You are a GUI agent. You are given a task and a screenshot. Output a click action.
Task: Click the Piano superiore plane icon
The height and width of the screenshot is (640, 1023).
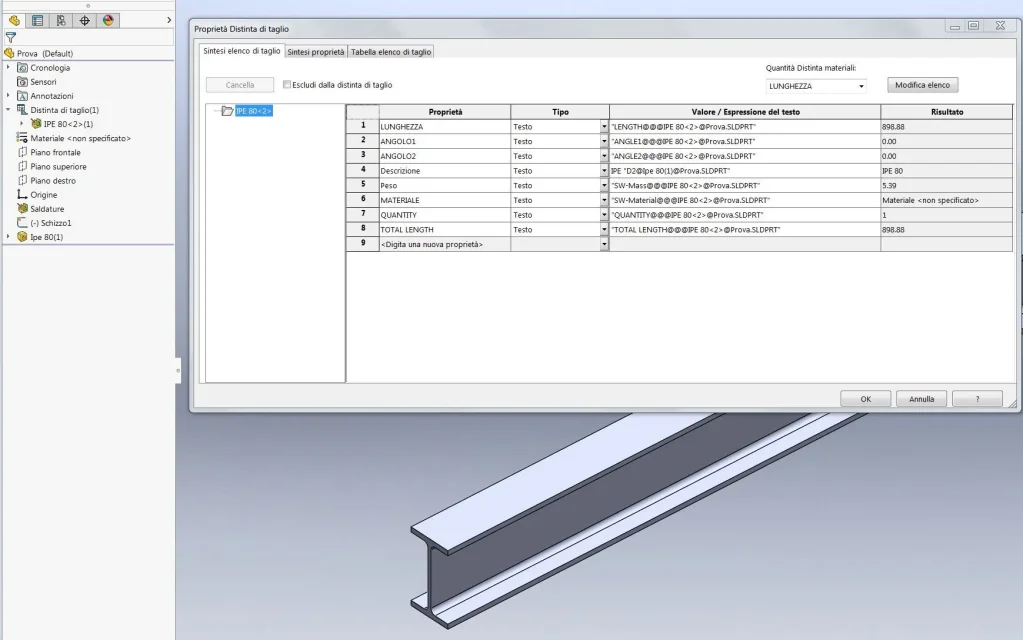point(22,166)
